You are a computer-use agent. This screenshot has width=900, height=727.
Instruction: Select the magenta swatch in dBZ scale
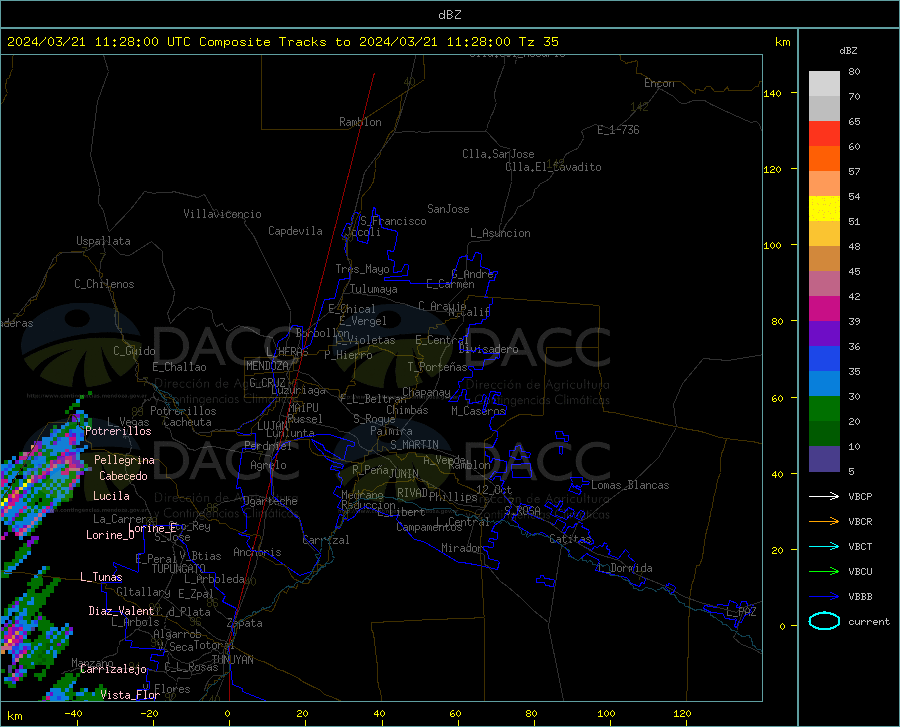[x=824, y=309]
